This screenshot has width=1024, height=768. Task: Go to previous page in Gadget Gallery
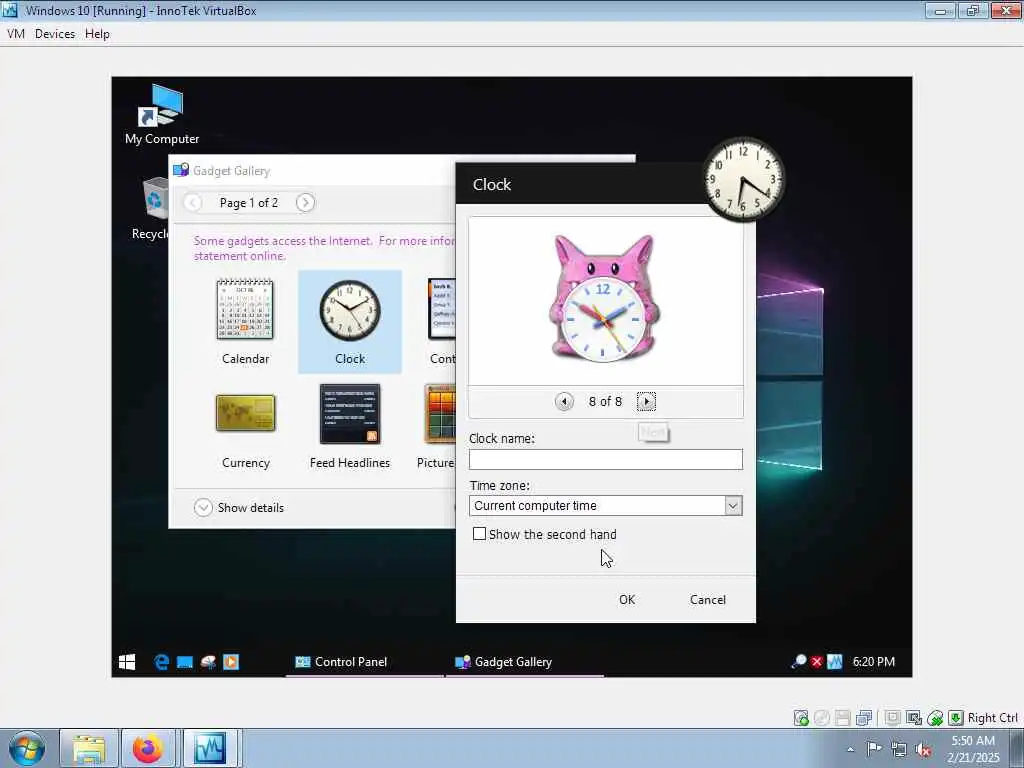193,202
